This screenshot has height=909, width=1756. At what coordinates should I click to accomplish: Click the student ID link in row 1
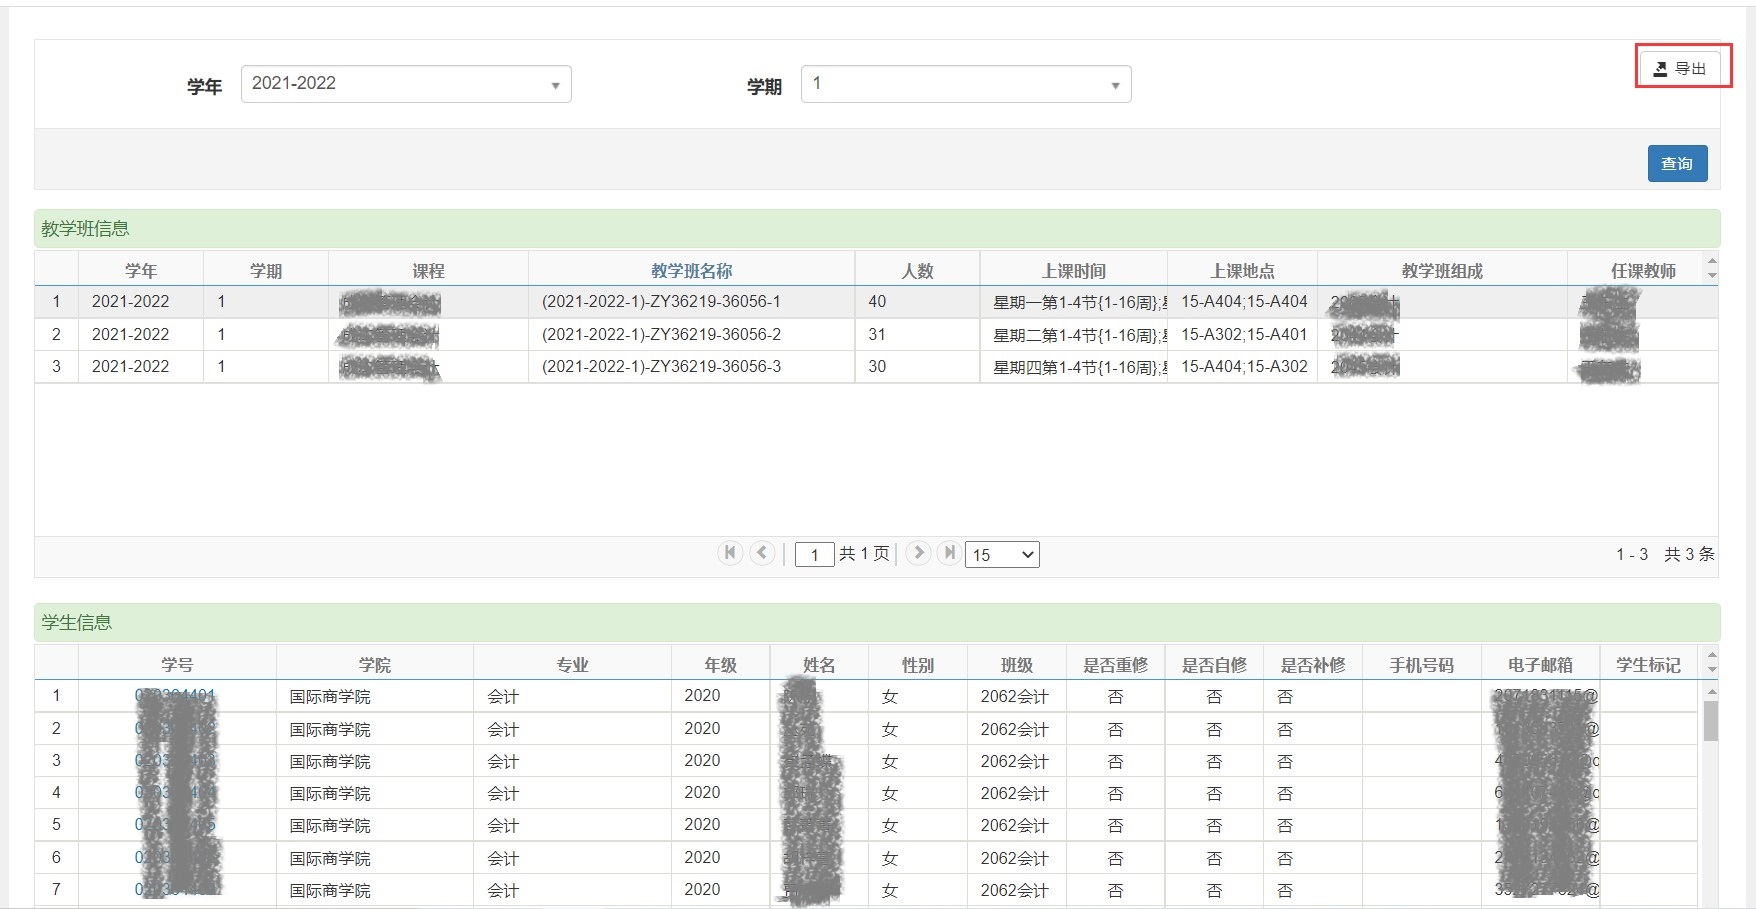(x=175, y=696)
